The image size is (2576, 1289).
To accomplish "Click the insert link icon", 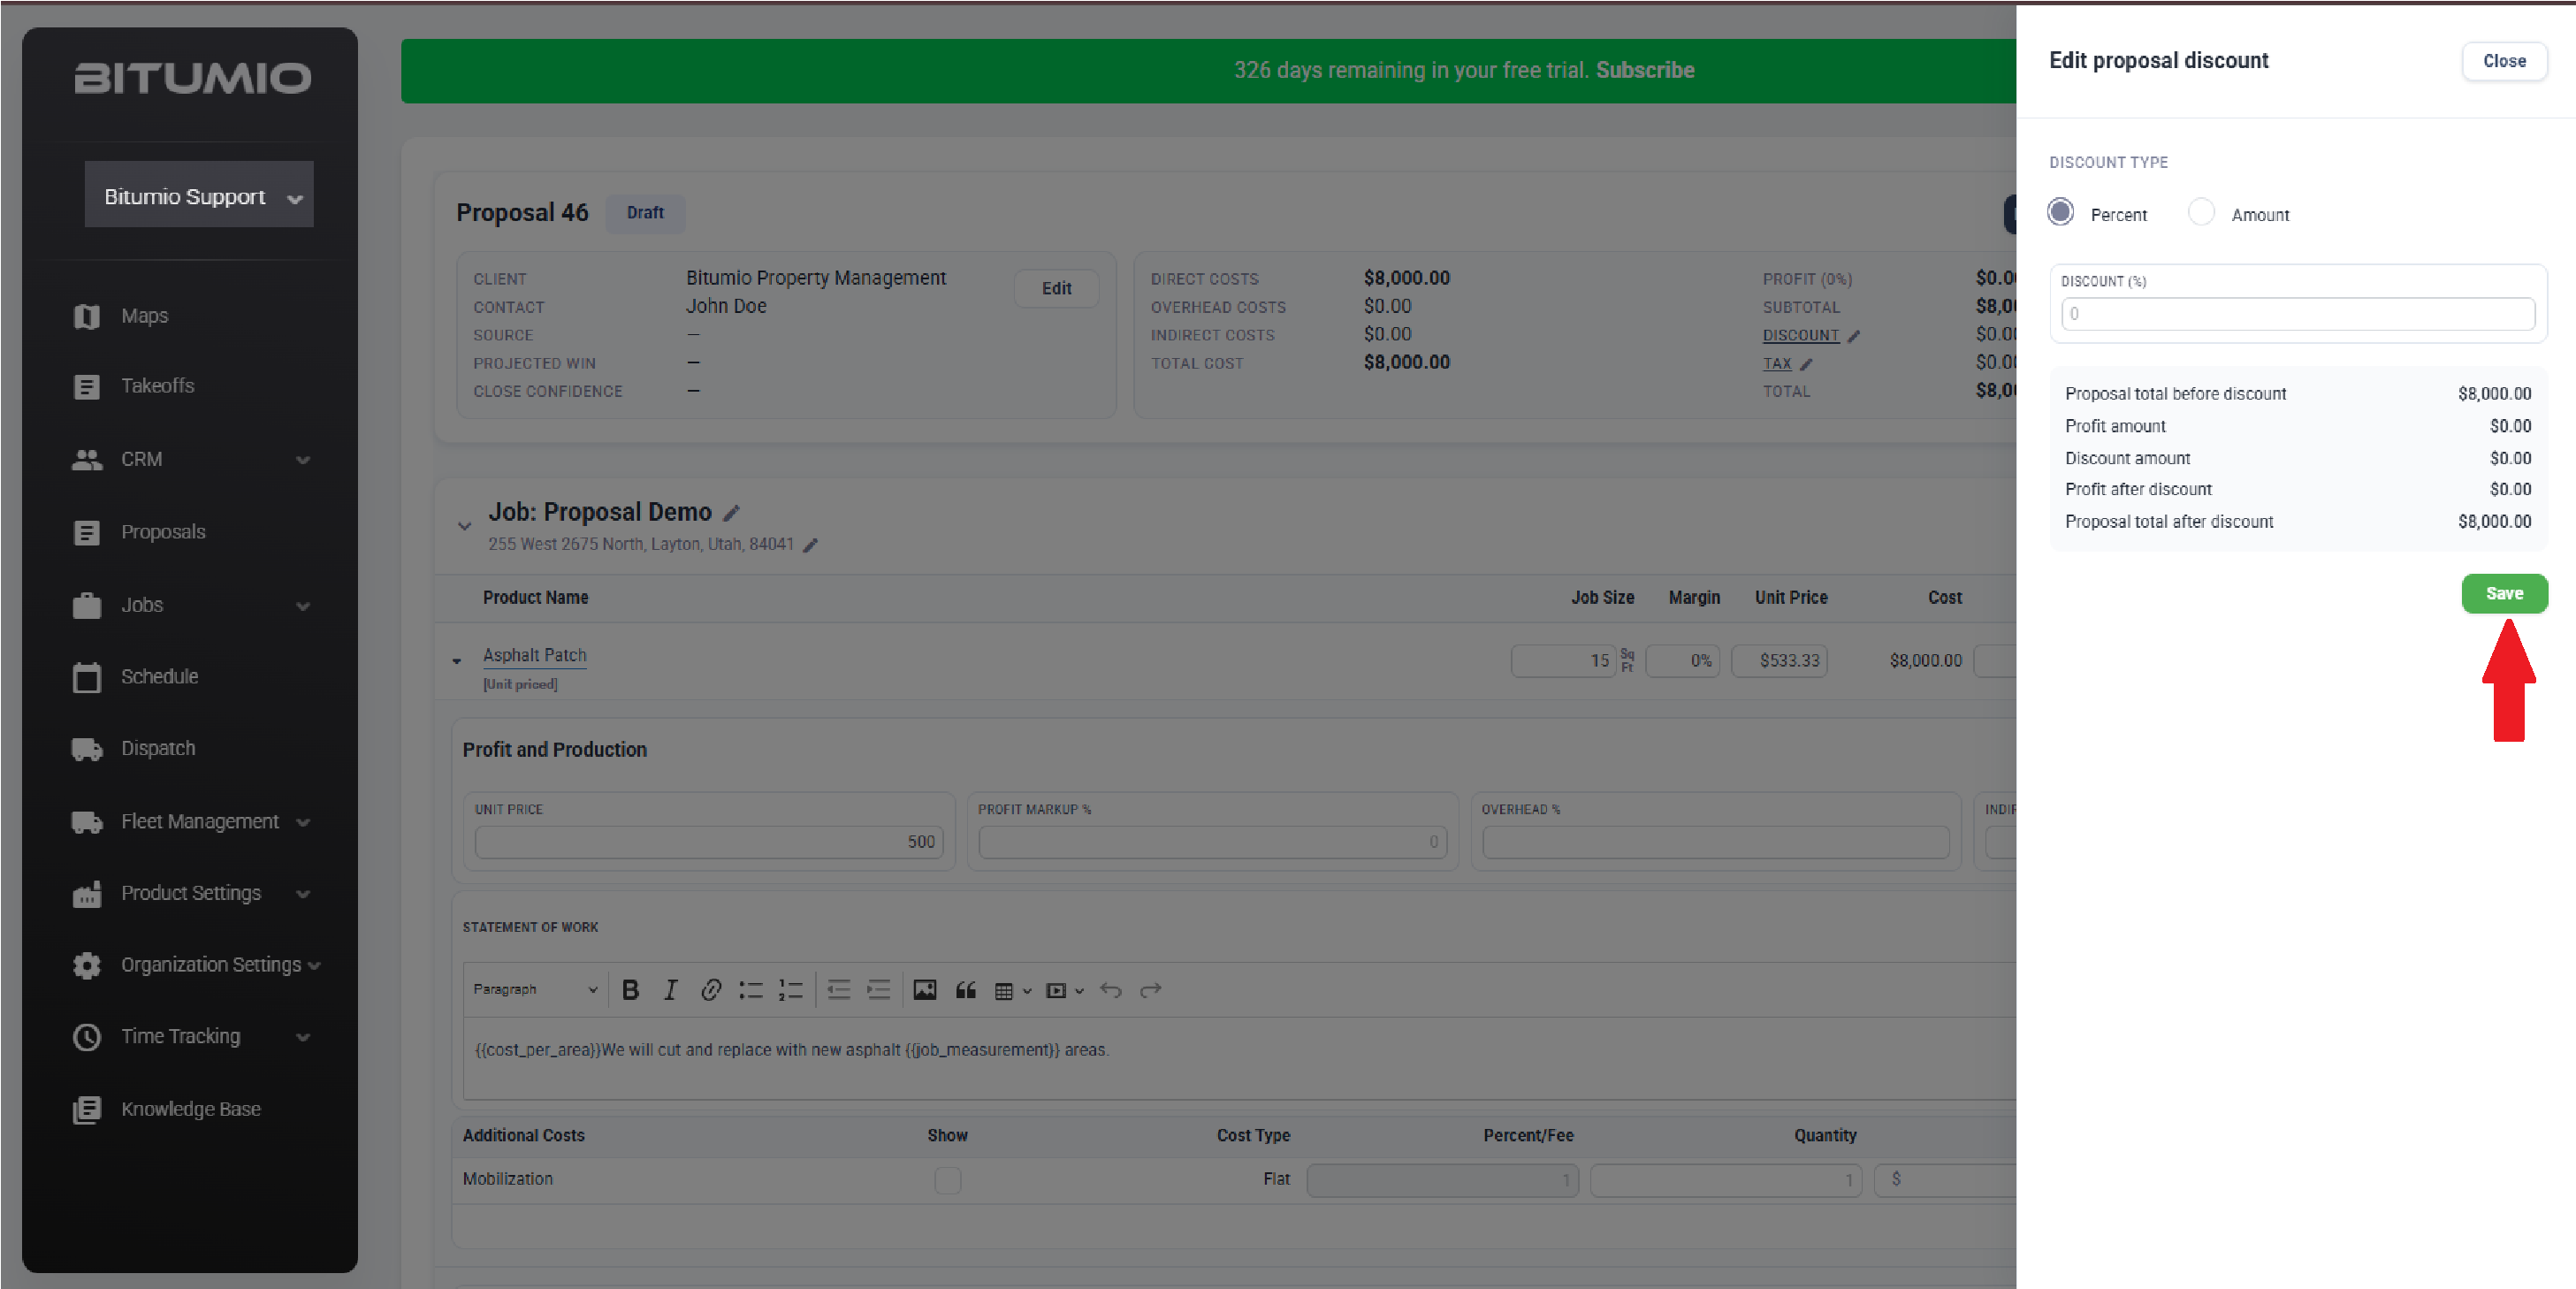I will click(710, 990).
